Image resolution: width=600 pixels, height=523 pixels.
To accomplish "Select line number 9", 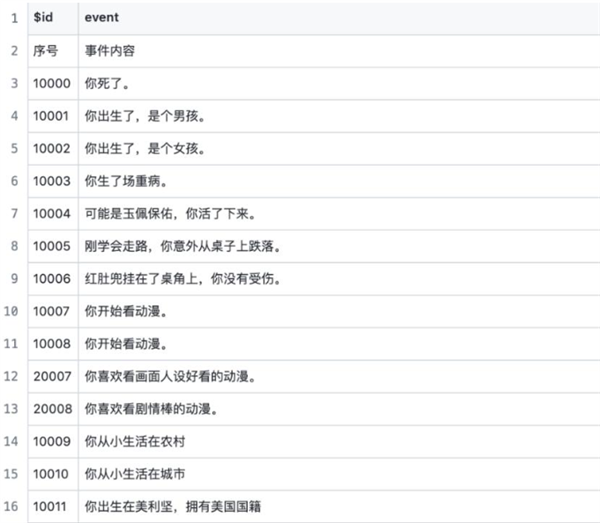I will click(x=12, y=279).
